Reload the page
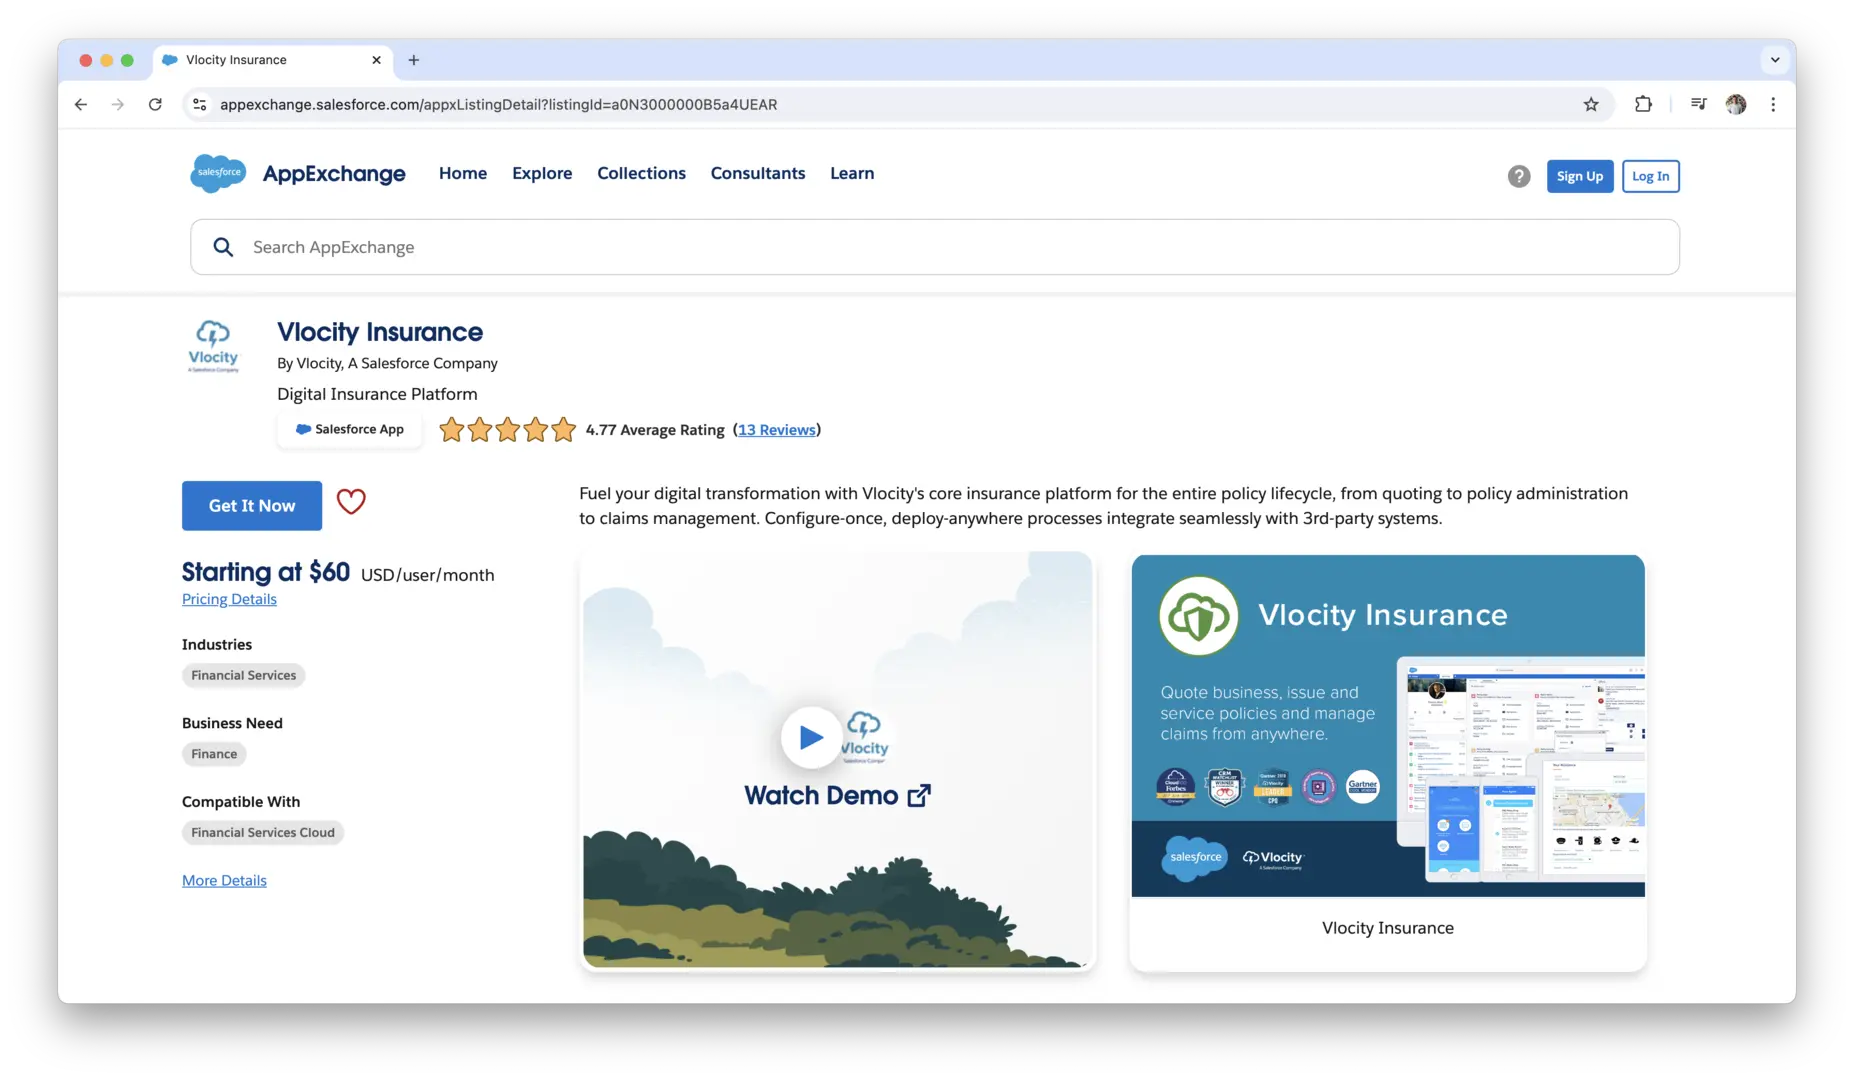The height and width of the screenshot is (1080, 1854). click(x=155, y=104)
